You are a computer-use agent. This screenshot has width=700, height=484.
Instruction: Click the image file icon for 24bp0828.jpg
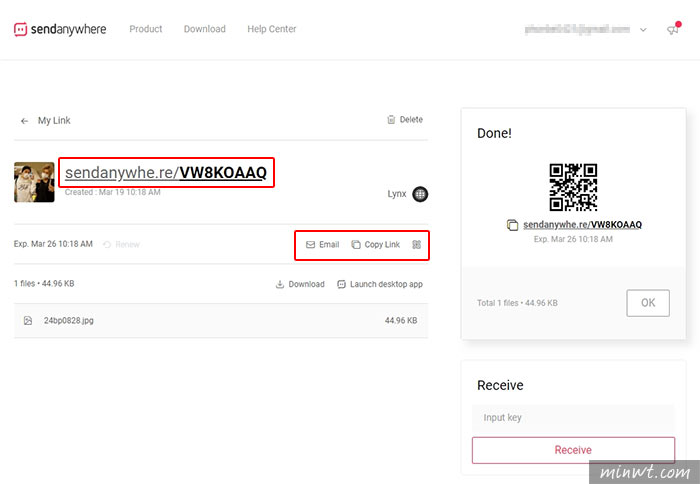pos(28,321)
